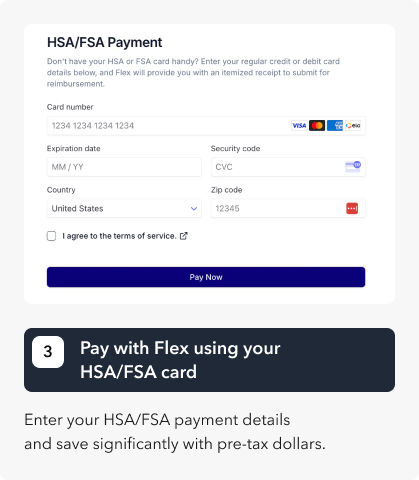The image size is (419, 480).
Task: Click the Zip code input field
Action: pyautogui.click(x=288, y=208)
